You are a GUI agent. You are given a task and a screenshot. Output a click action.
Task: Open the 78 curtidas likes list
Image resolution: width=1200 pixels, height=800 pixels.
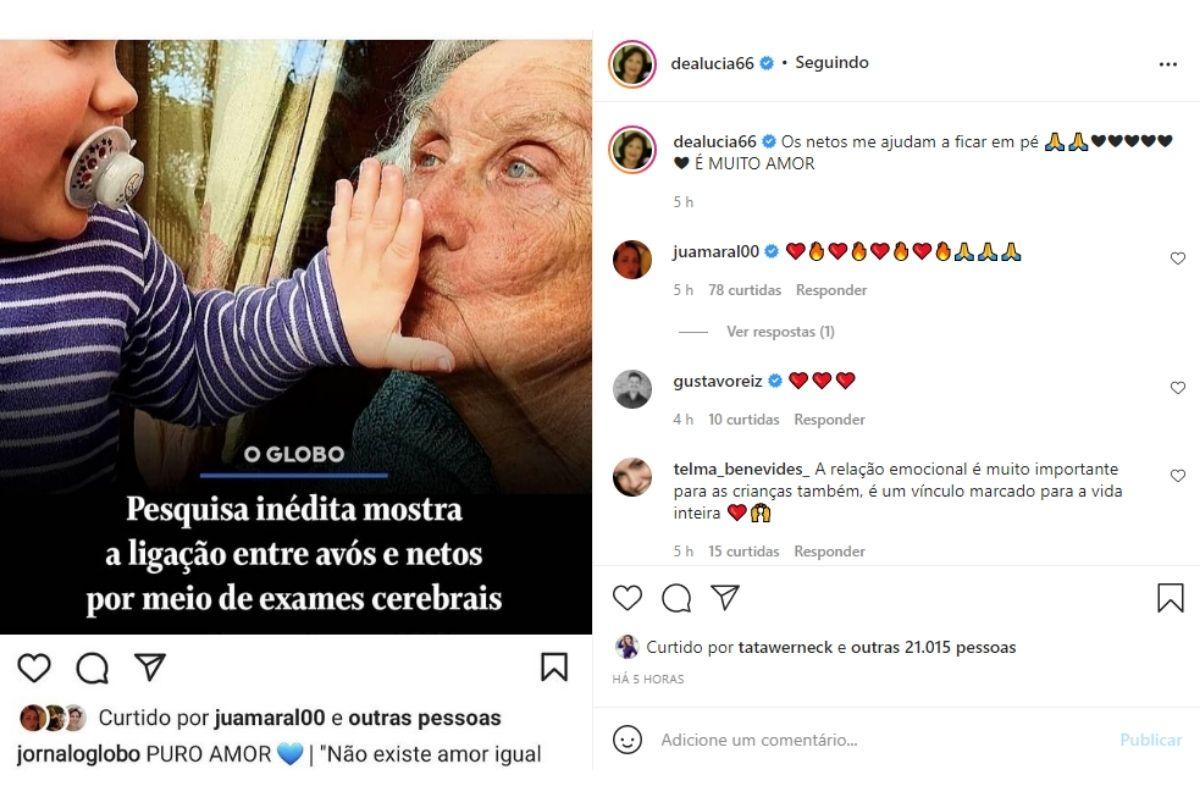(745, 290)
